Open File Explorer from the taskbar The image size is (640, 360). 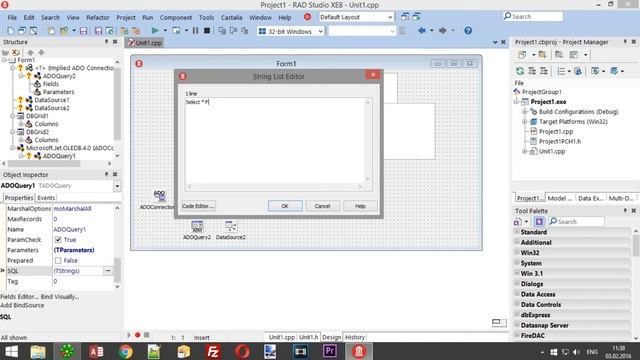pos(38,351)
